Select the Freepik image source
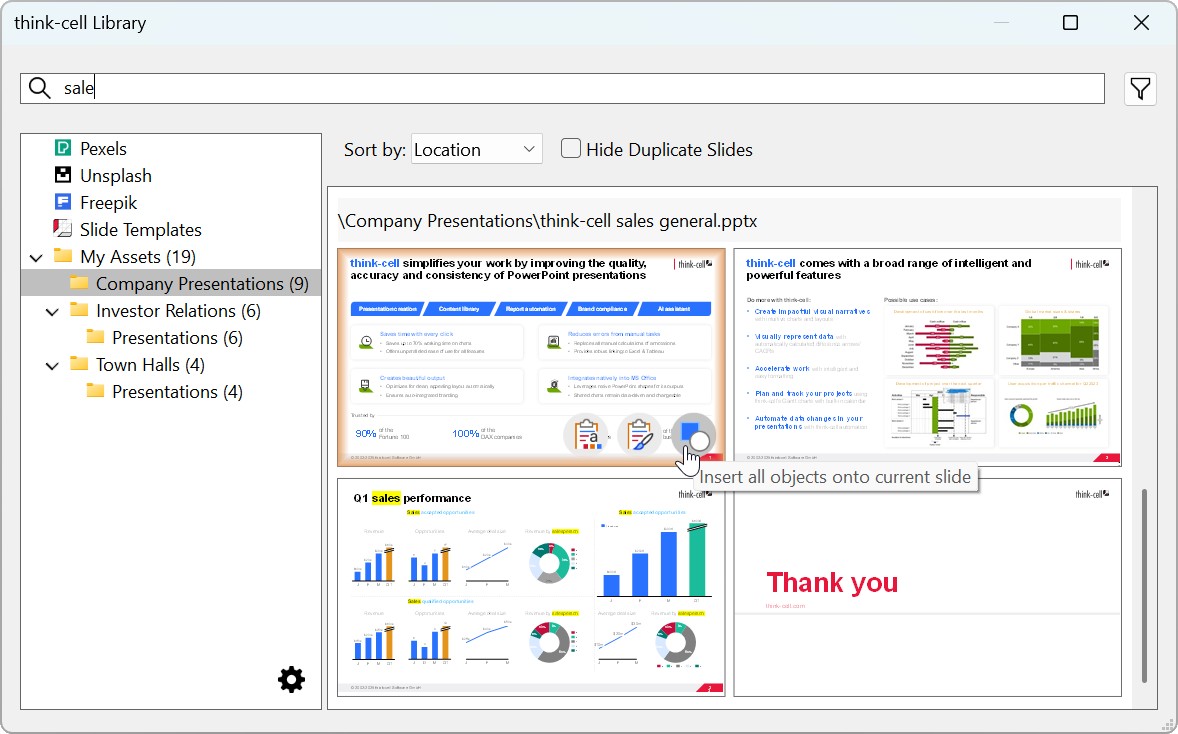 [108, 203]
